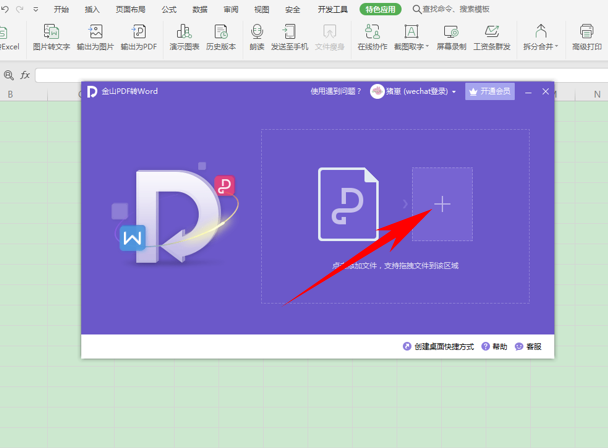The image size is (608, 448).
Task: Open 在线协作 tool
Action: [372, 38]
